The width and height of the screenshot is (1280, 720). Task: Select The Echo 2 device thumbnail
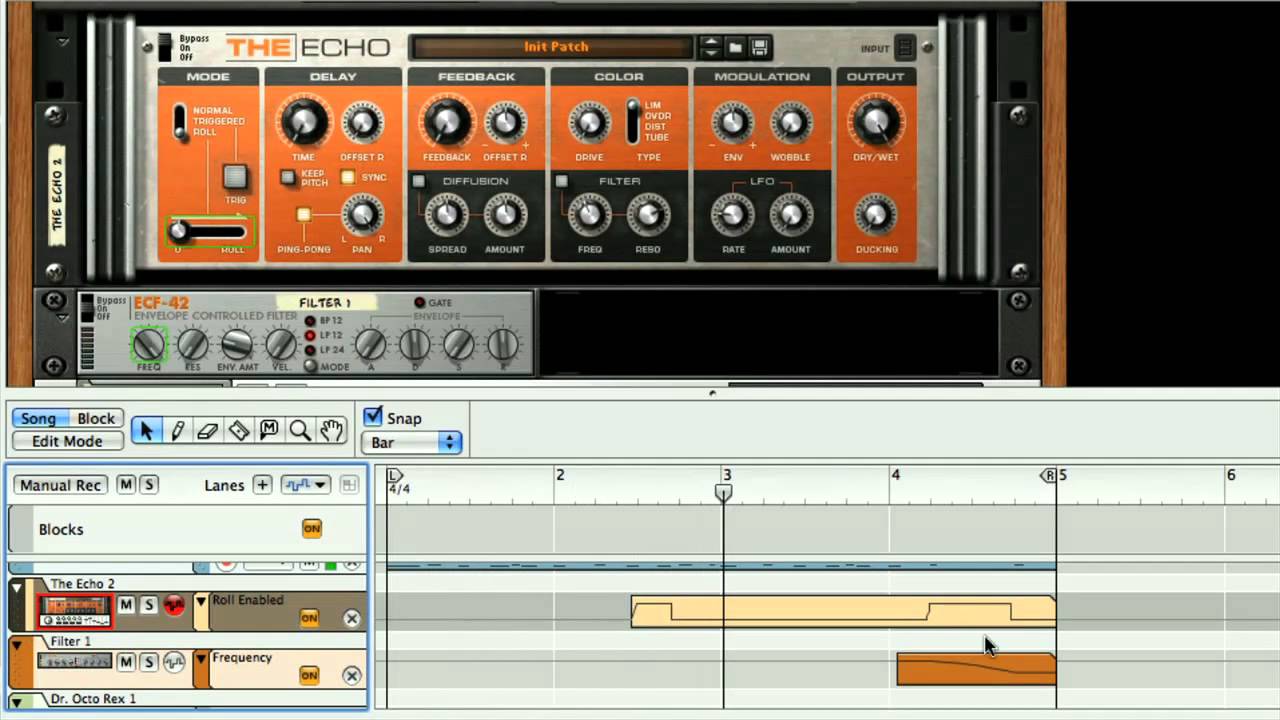coord(75,611)
